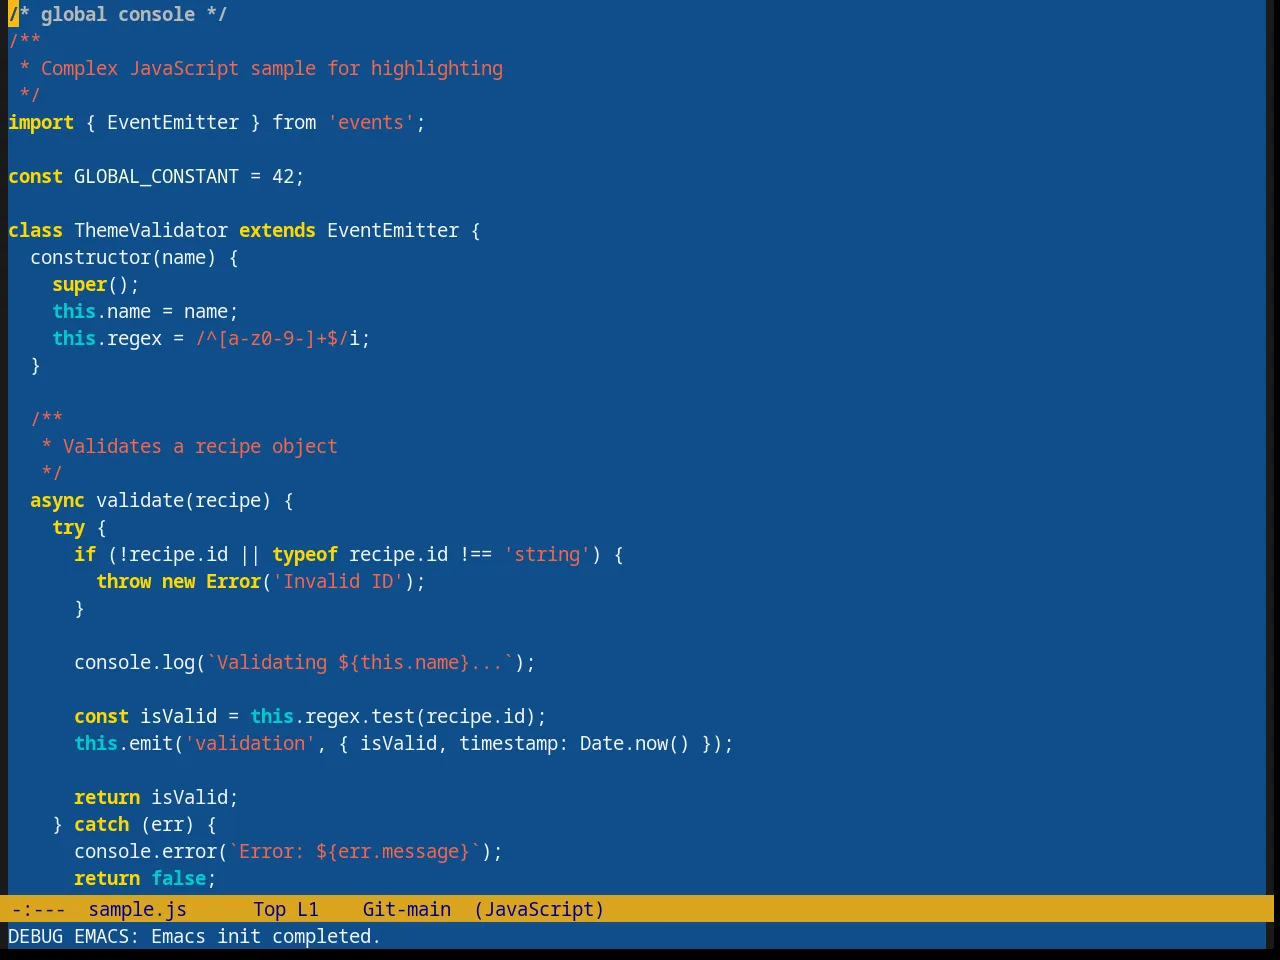
Task: Click the 'if' keyword
Action: [x=85, y=554]
